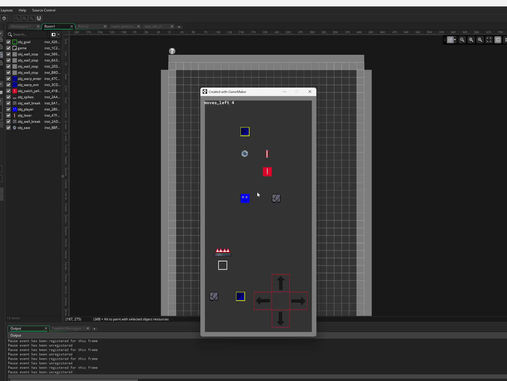The width and height of the screenshot is (507, 381).
Task: Click the 'Created with GameMaker' title text
Action: point(227,91)
